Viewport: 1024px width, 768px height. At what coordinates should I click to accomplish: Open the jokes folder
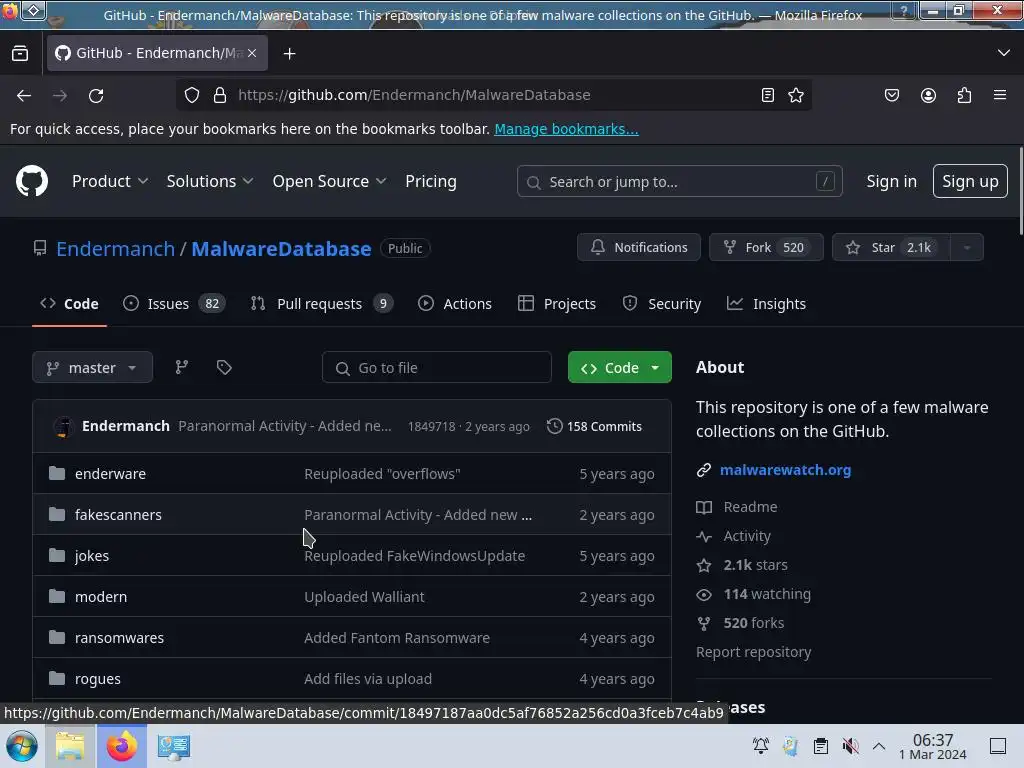(92, 556)
